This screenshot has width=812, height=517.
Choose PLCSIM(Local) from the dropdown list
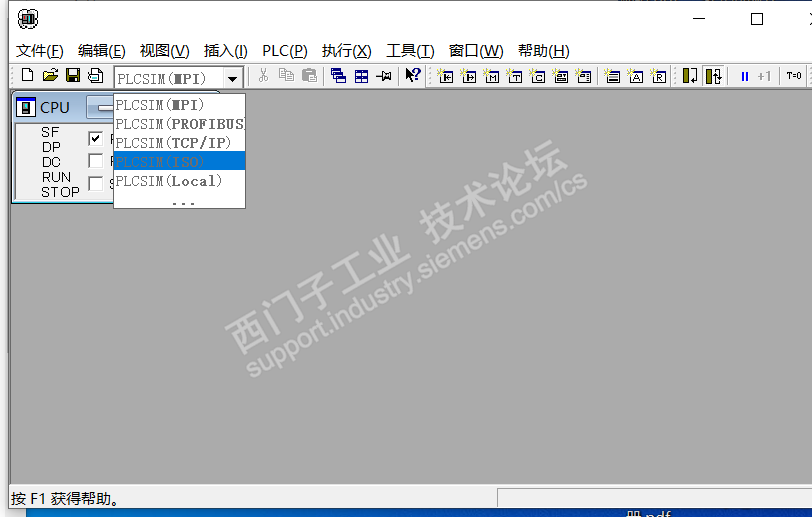click(179, 181)
